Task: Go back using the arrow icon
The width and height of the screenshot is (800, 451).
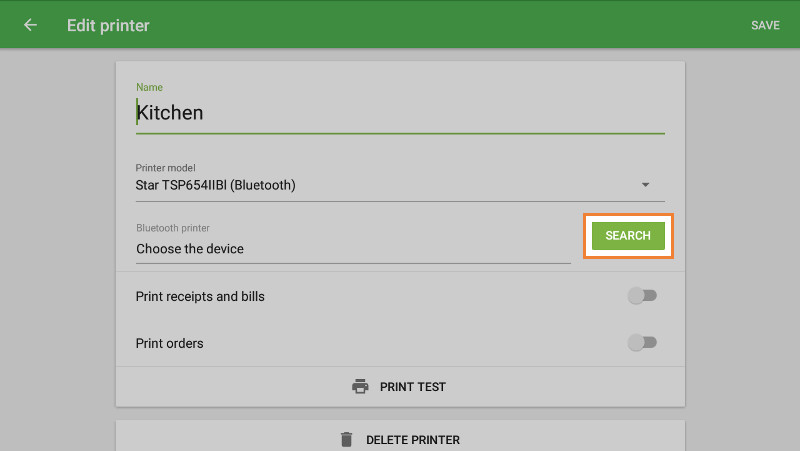Action: coord(30,25)
